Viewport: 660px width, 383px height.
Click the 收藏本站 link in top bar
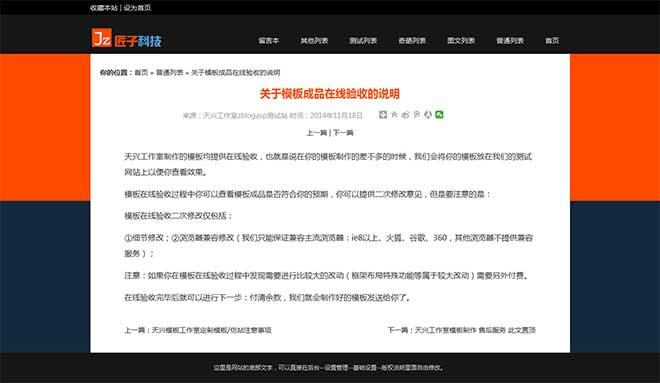[104, 8]
